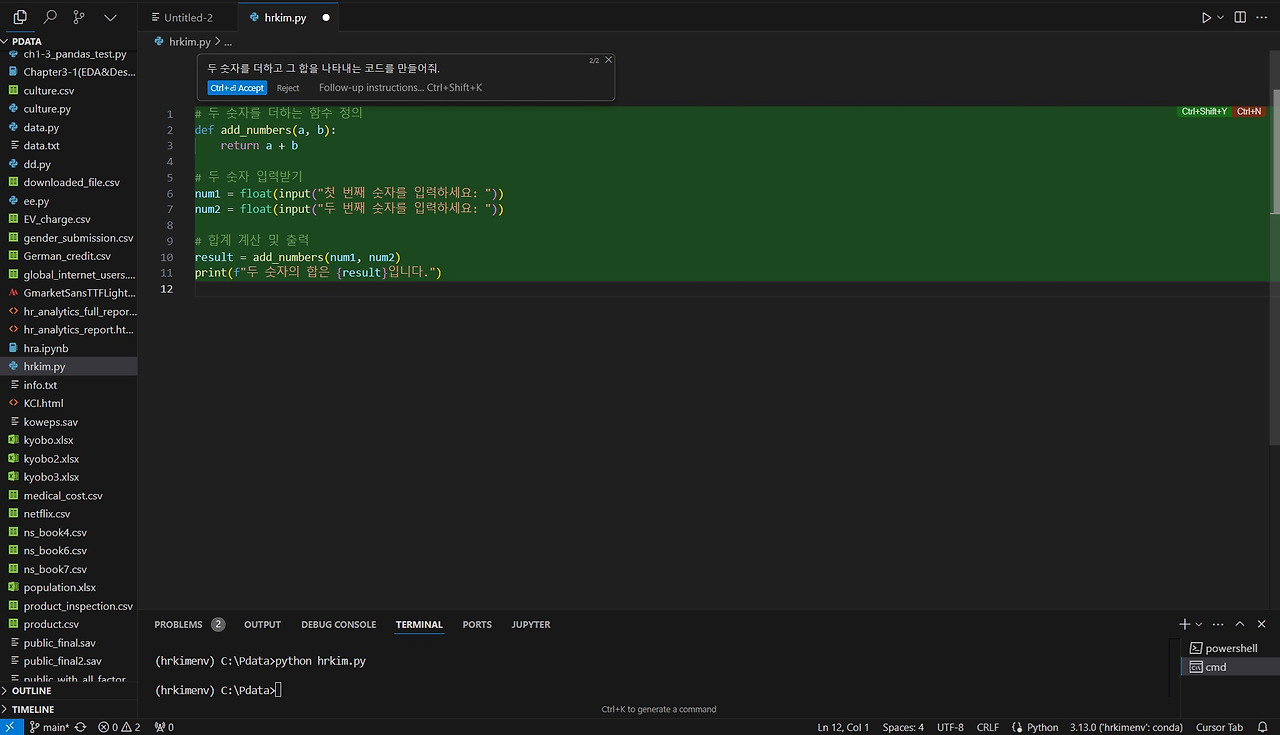Open the PORTS panel tab
Viewport: 1280px width, 735px height.
tap(477, 624)
